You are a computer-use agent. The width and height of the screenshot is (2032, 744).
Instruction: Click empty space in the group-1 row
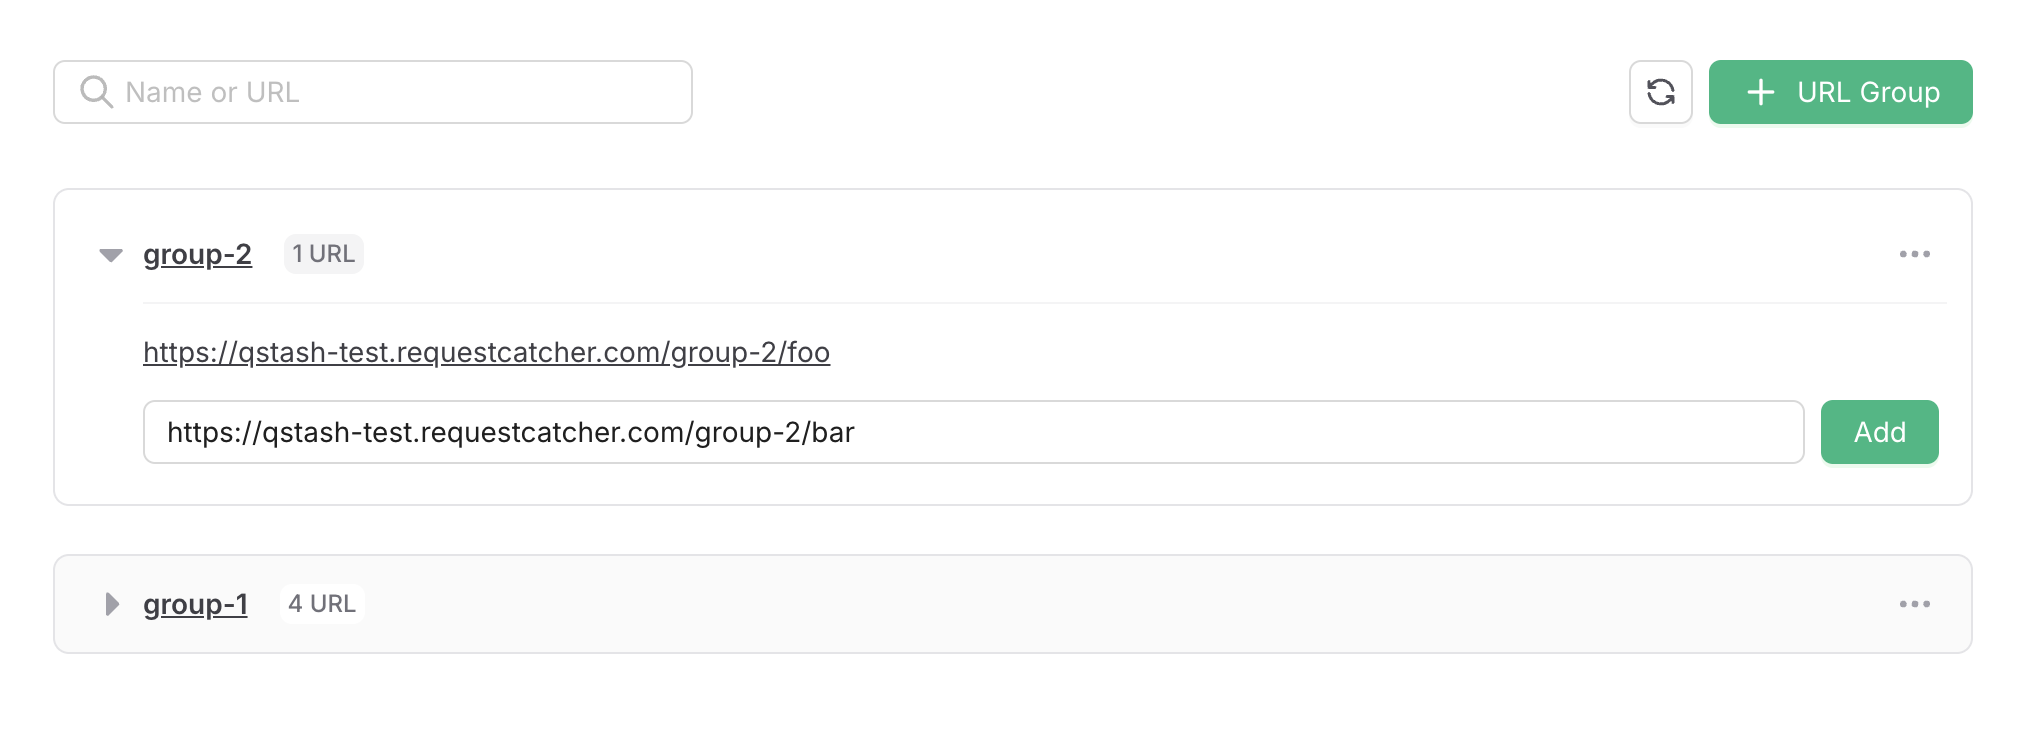coord(1100,604)
